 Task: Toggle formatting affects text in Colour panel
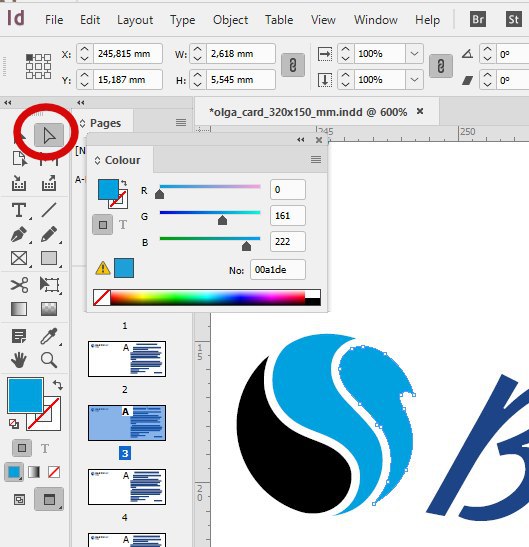point(123,225)
